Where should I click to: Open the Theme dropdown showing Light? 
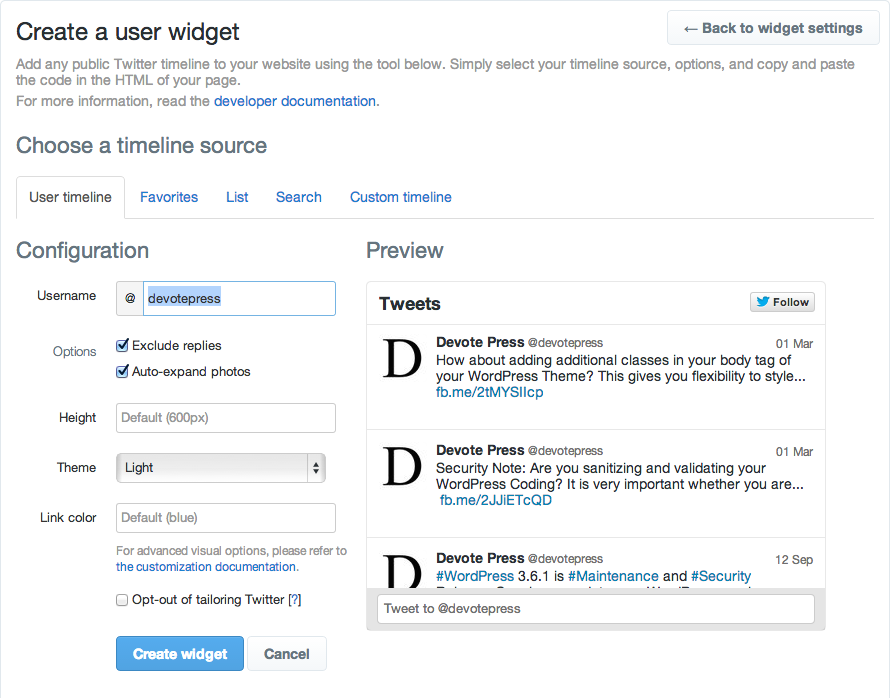(221, 468)
